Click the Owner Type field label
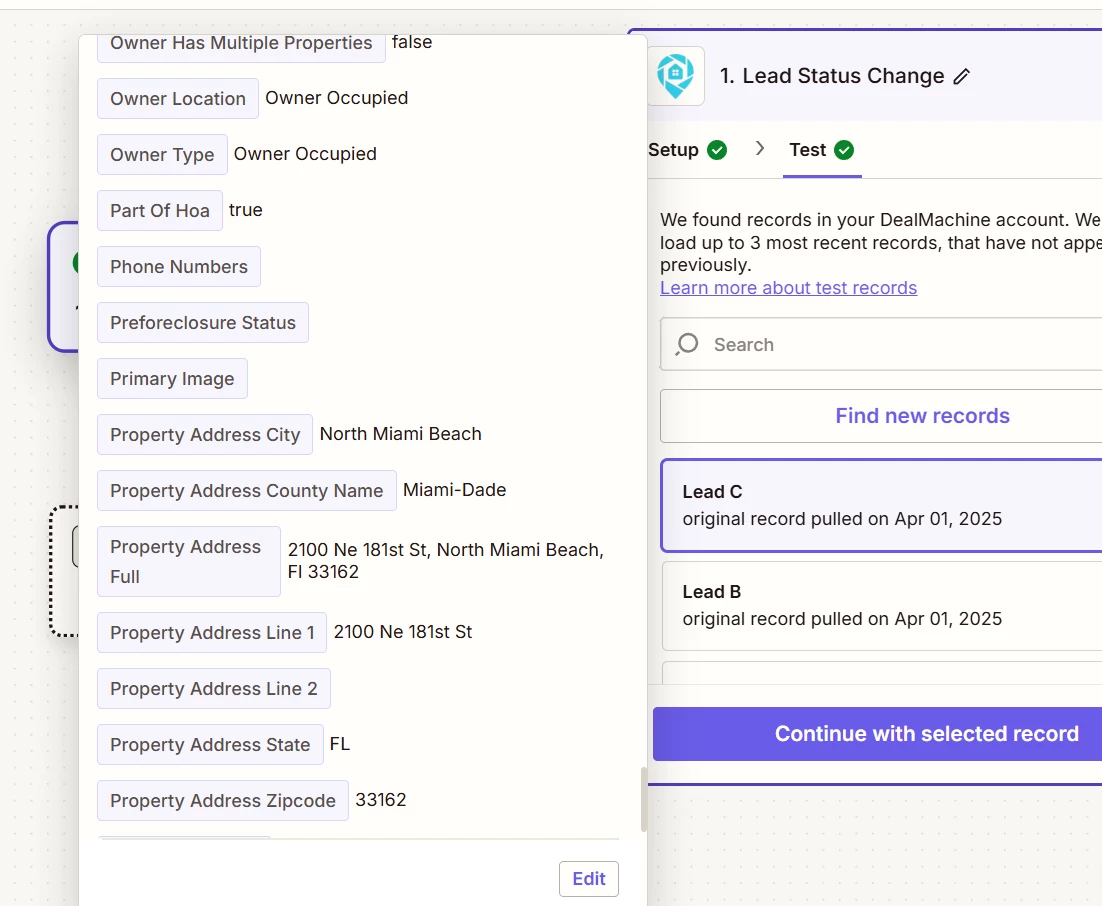This screenshot has width=1102, height=906. pyautogui.click(x=162, y=155)
